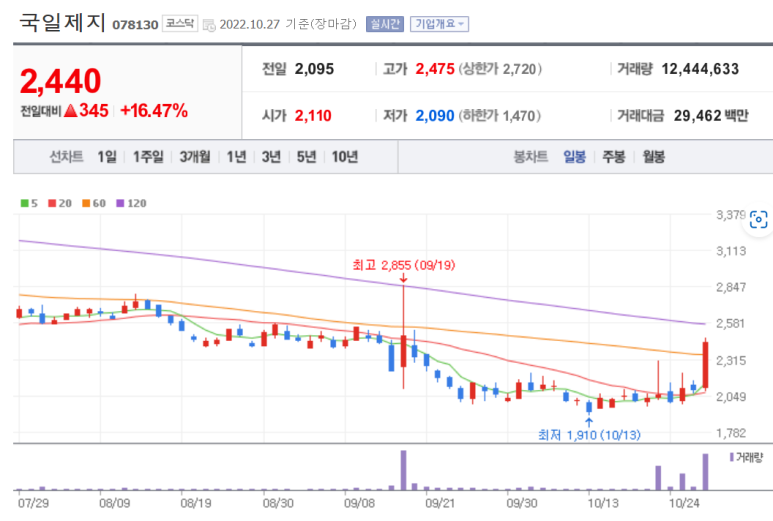Screen dimensions: 773x521
Task: Click the 거래량 volume legend
Action: (746, 457)
